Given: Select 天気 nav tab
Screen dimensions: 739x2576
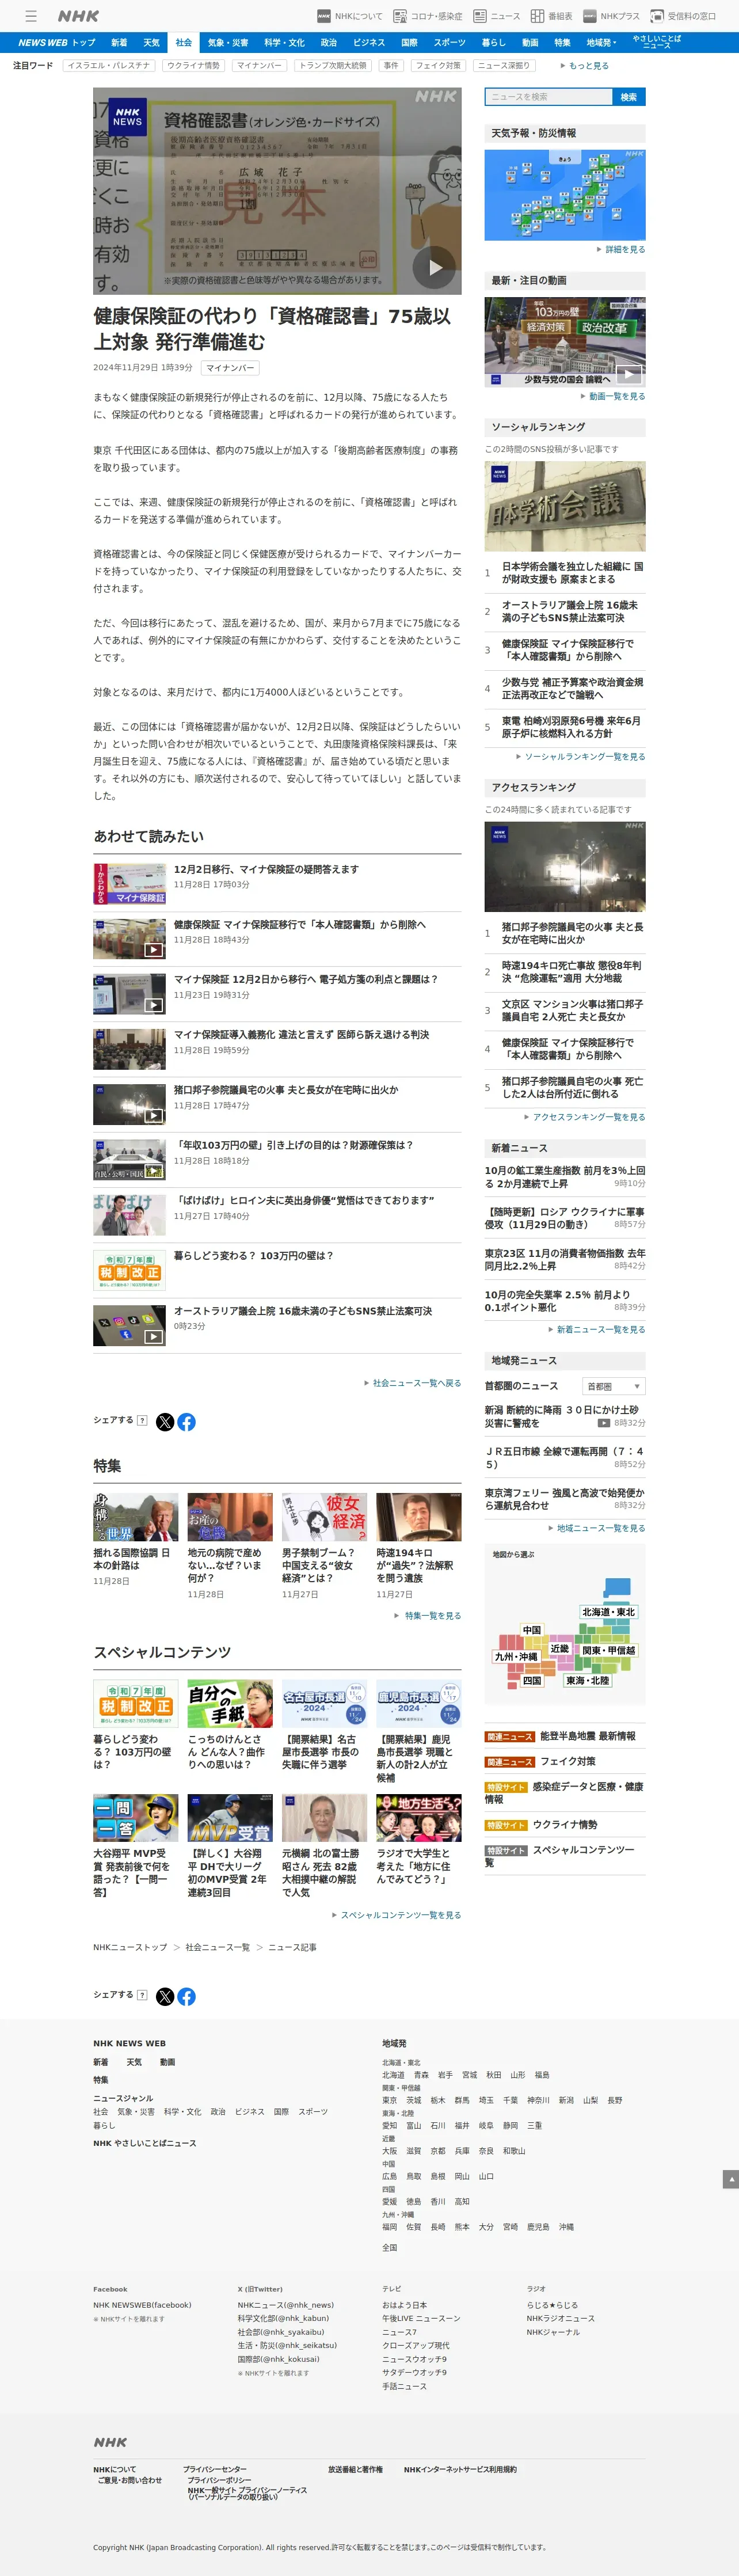Looking at the screenshot, I should coord(151,43).
